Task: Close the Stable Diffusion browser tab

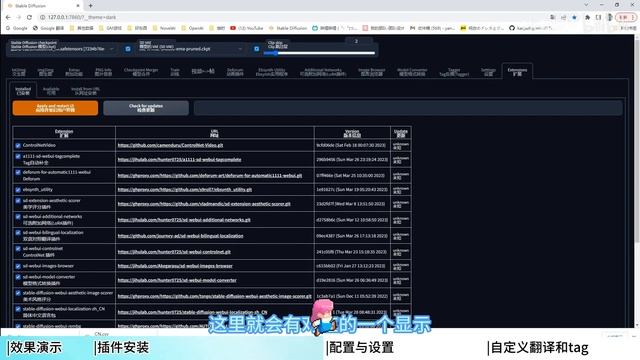Action: pyautogui.click(x=78, y=6)
